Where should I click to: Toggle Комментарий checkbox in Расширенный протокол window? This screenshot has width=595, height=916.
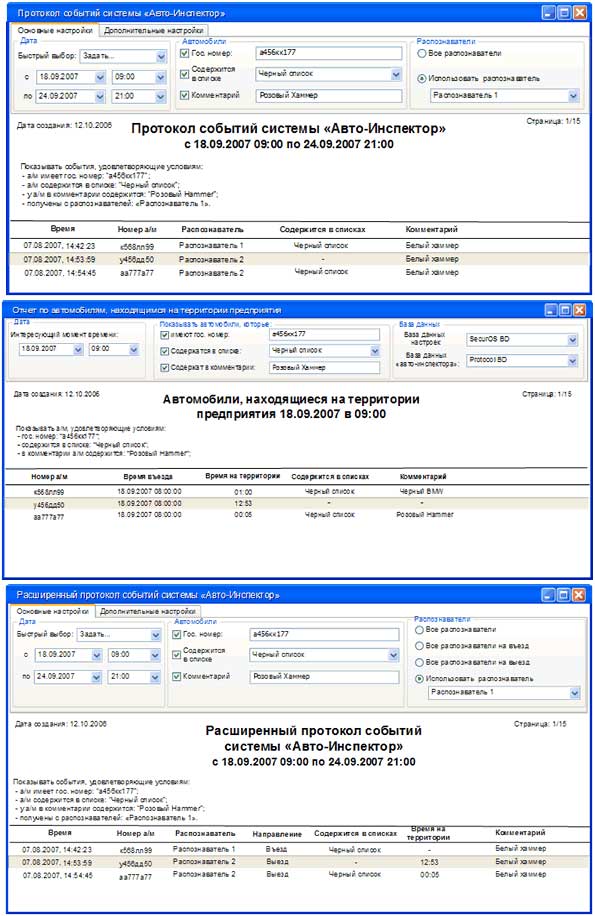[176, 676]
